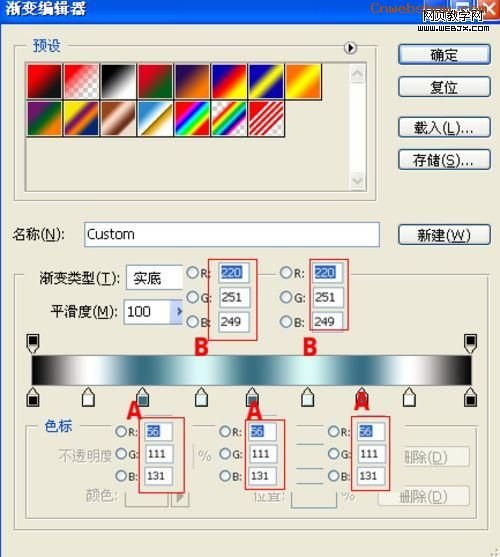
Task: Click the 载入(L)... load button
Action: [x=444, y=128]
